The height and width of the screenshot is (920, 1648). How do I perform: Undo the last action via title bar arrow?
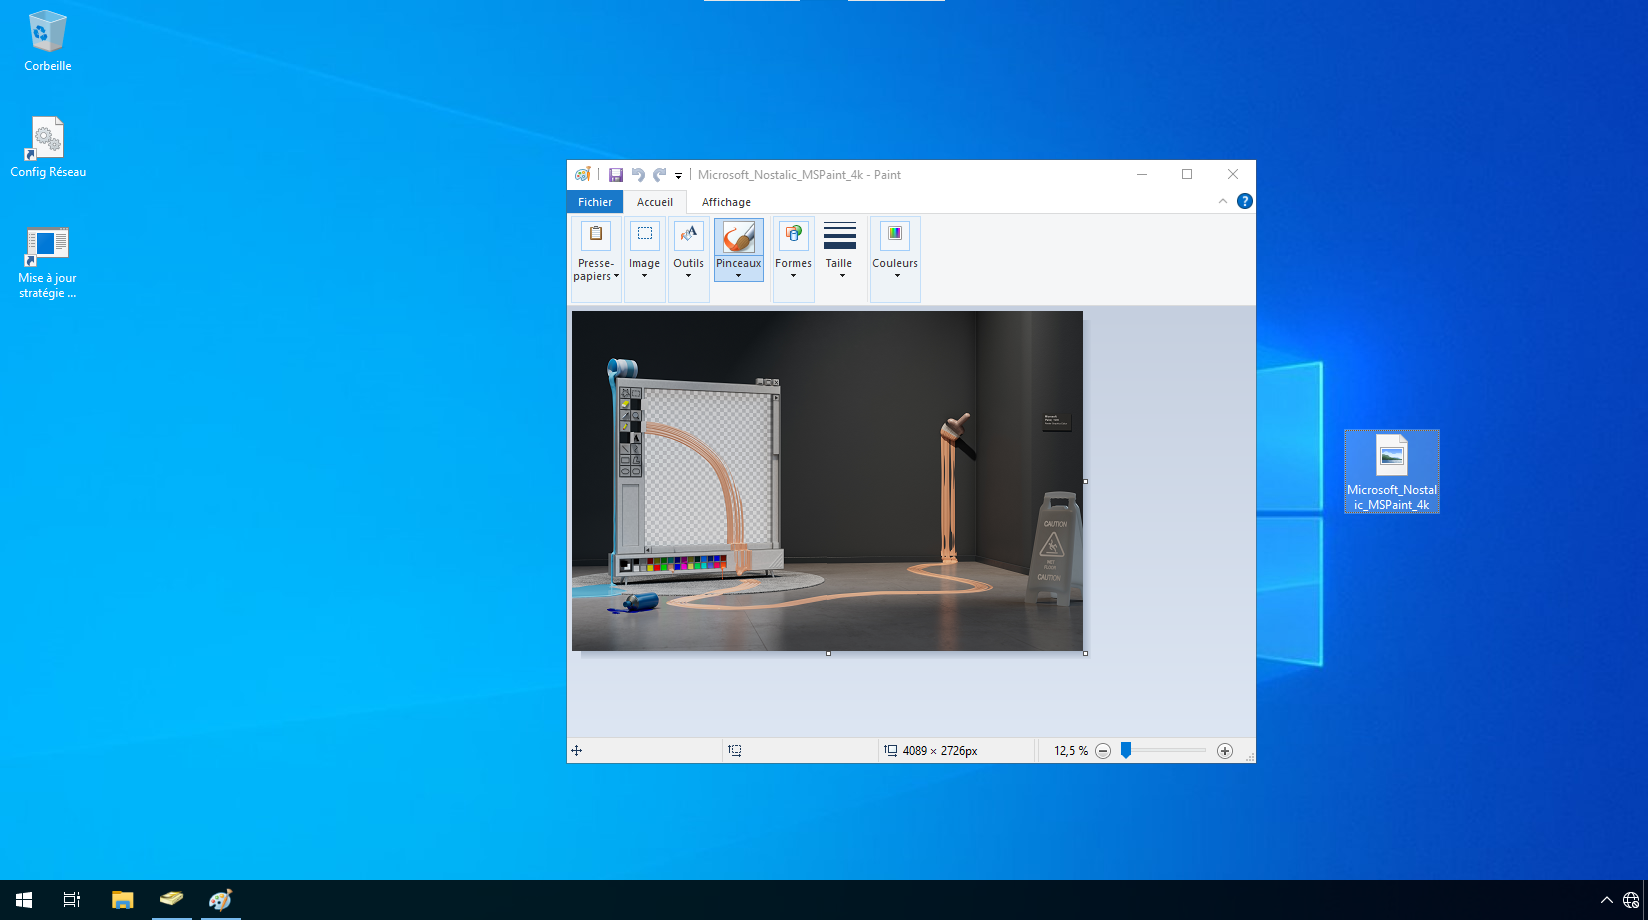638,175
